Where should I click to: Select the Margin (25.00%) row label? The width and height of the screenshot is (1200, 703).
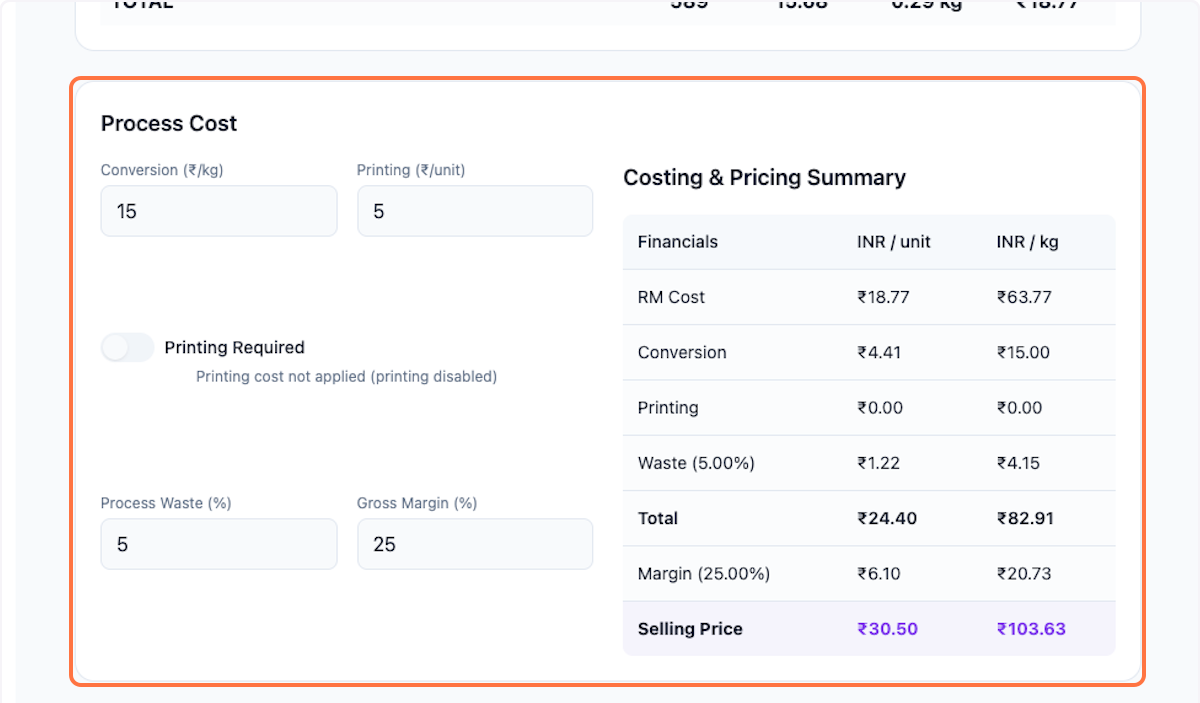[x=703, y=574]
